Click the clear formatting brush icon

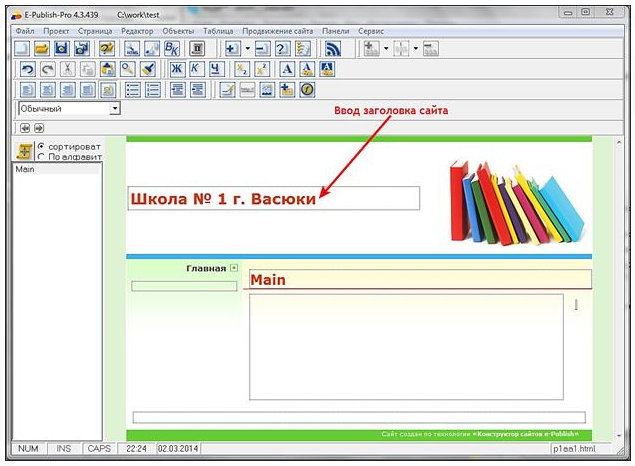pyautogui.click(x=148, y=69)
